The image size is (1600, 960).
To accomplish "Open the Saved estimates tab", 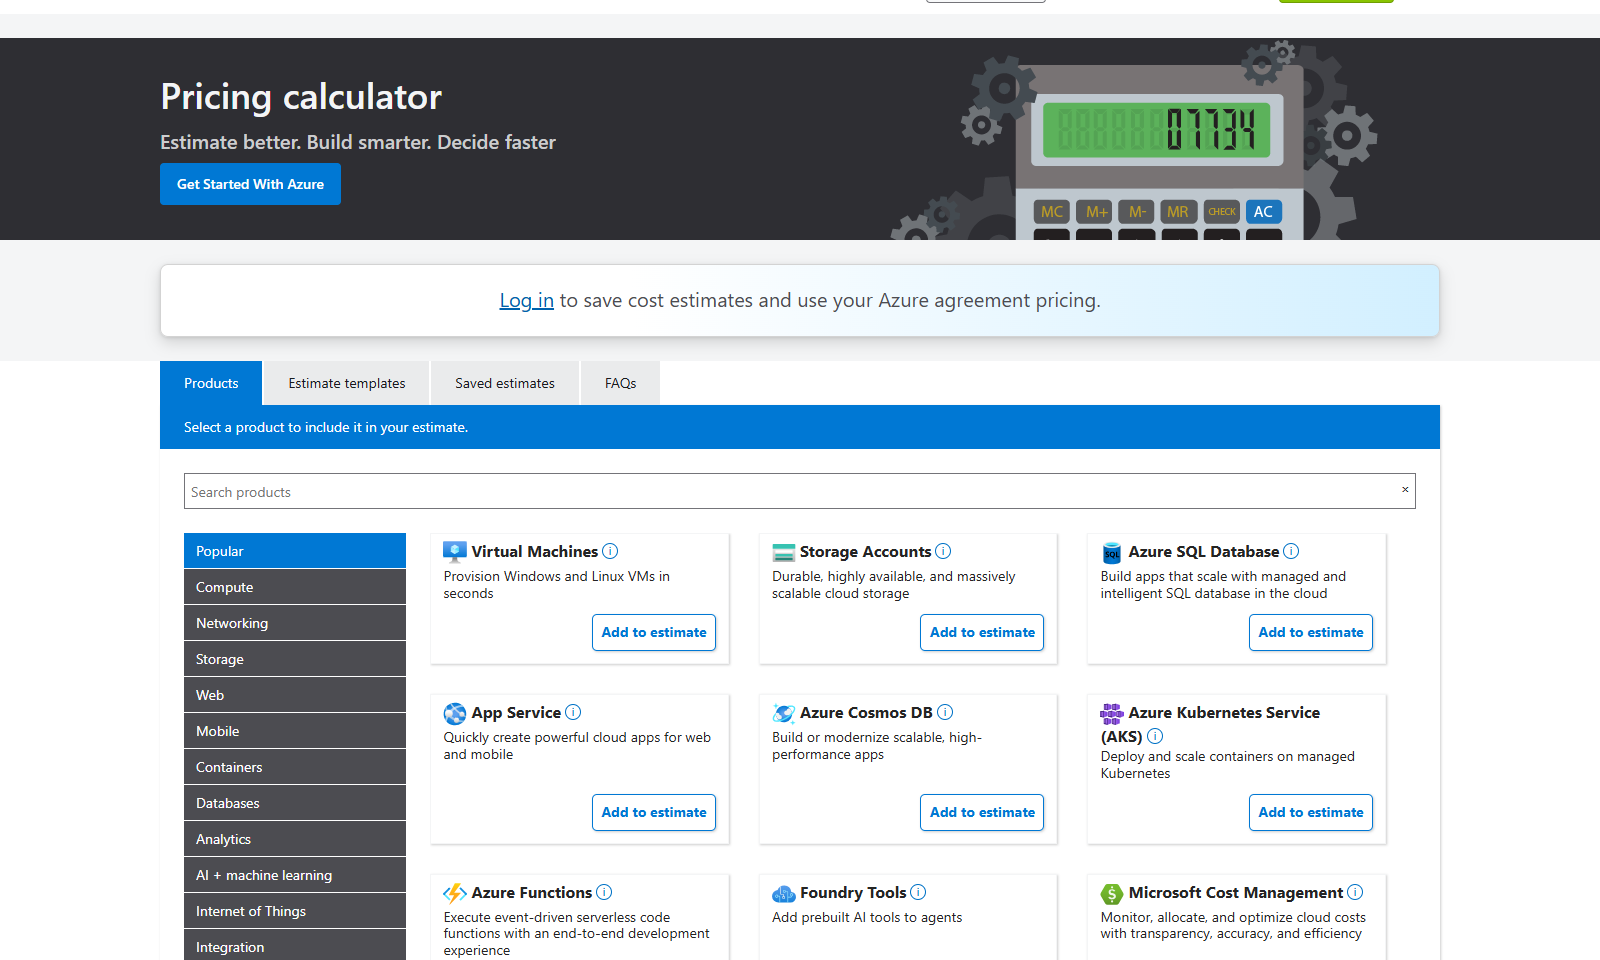I will coord(505,383).
